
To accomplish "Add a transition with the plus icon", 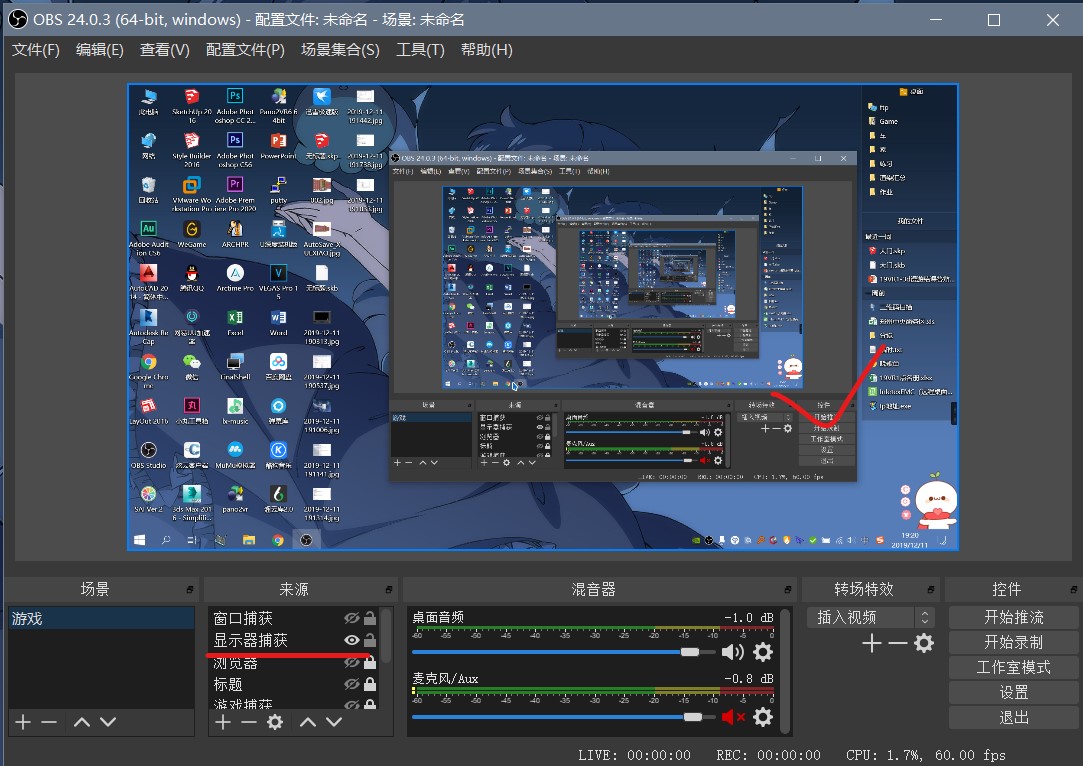I will 872,644.
